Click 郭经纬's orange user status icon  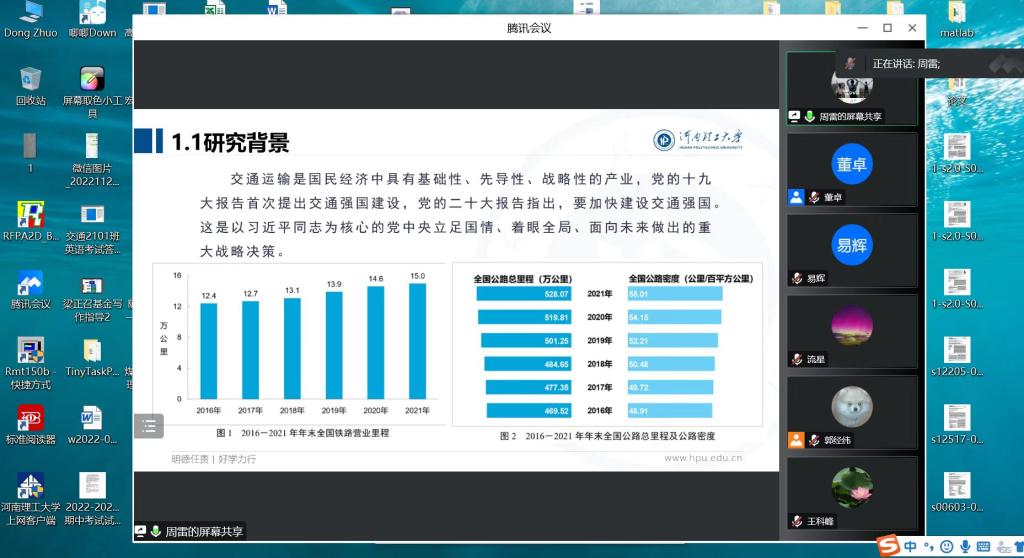(796, 440)
